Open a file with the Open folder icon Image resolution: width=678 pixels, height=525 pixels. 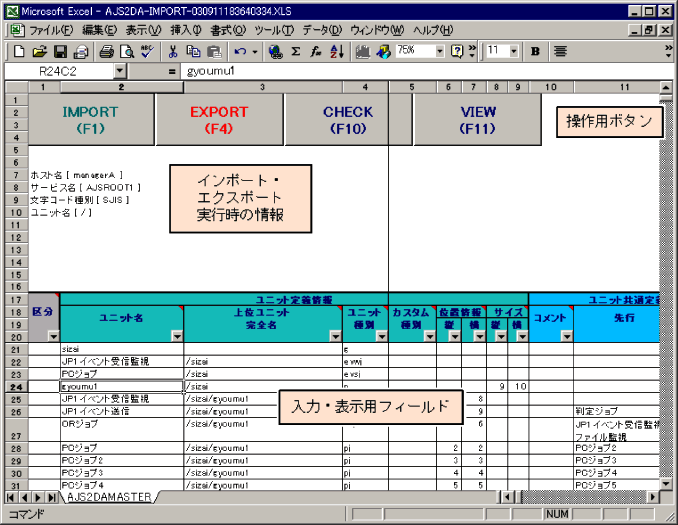pyautogui.click(x=39, y=51)
